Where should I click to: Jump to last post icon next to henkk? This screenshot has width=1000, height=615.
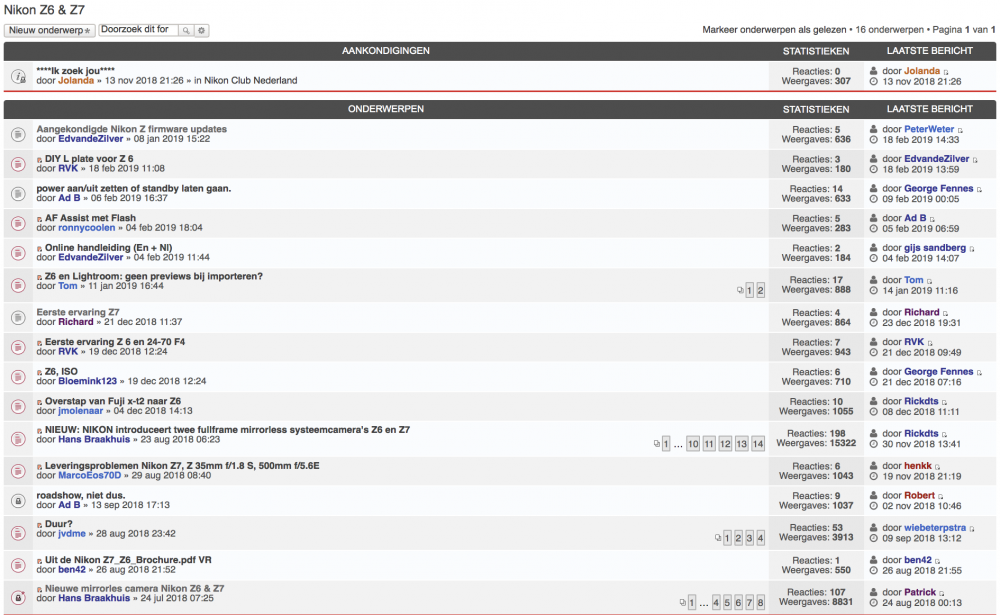point(938,467)
